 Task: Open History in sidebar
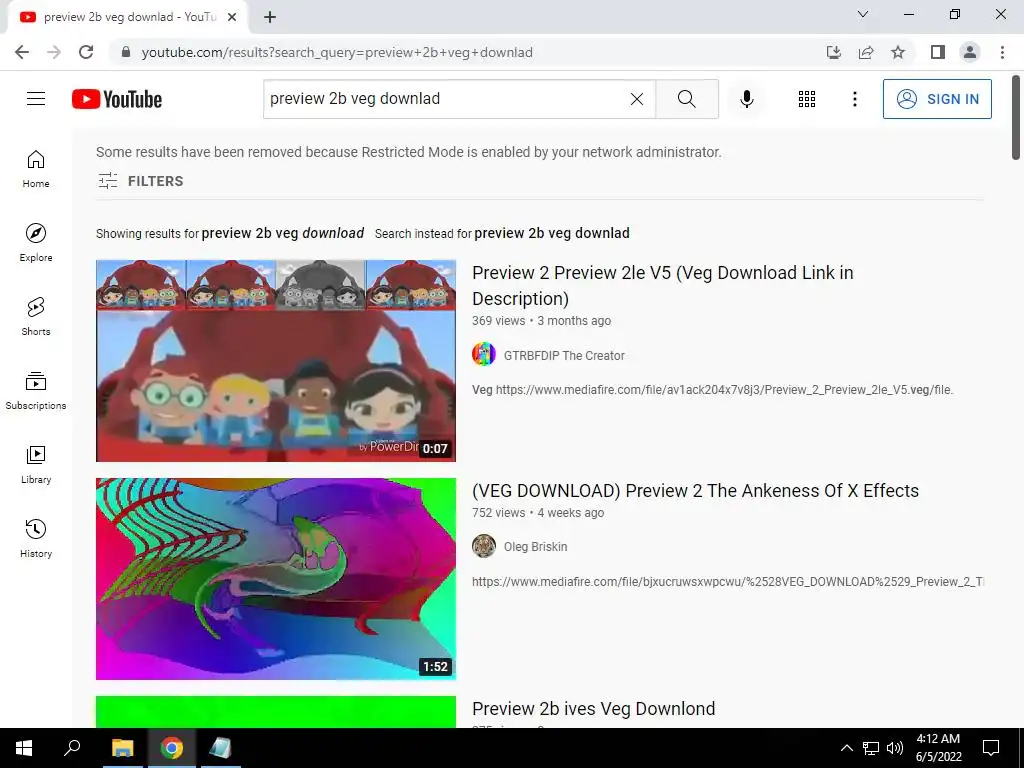(x=36, y=538)
